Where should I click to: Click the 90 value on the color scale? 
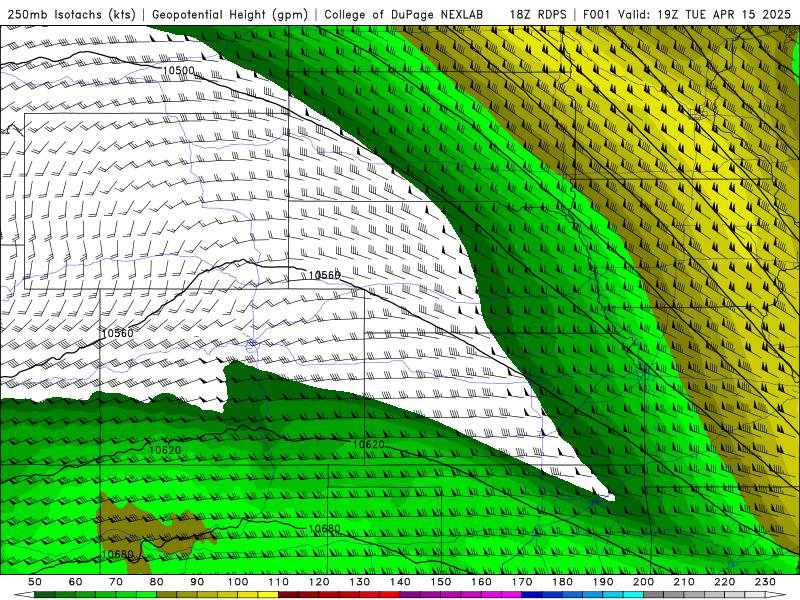coord(197,582)
